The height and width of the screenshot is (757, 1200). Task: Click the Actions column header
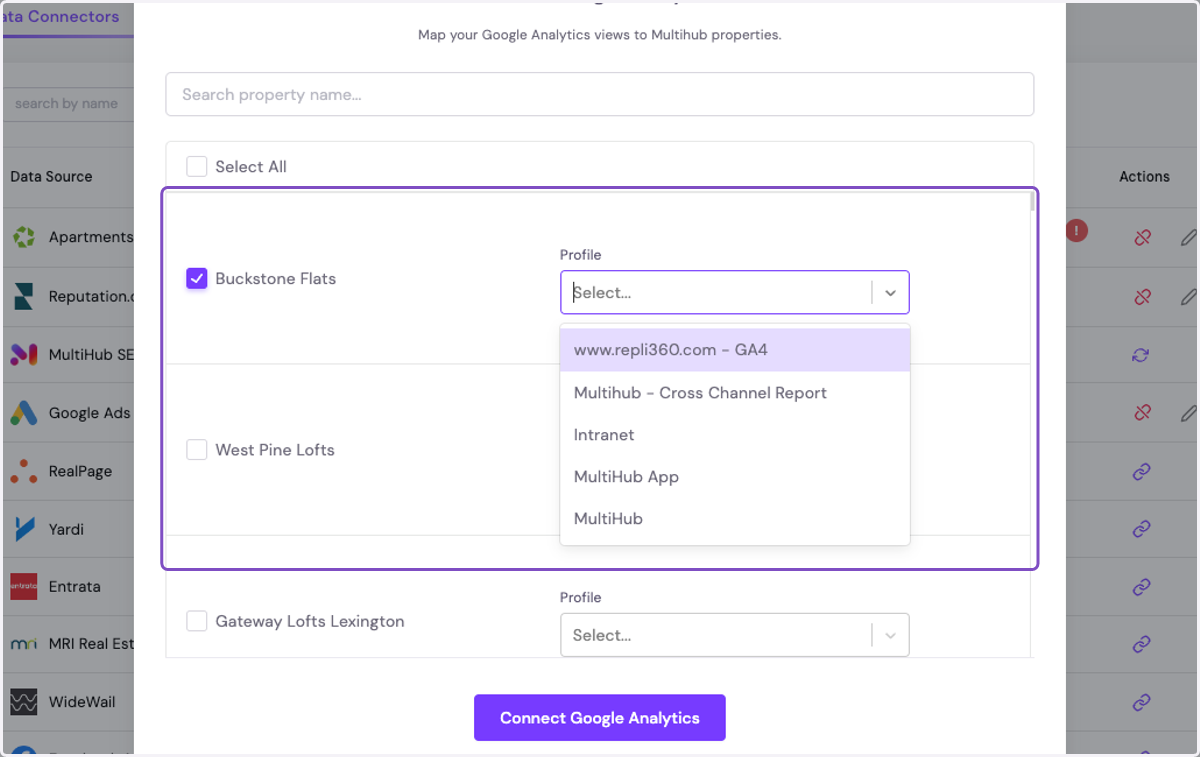pyautogui.click(x=1144, y=176)
